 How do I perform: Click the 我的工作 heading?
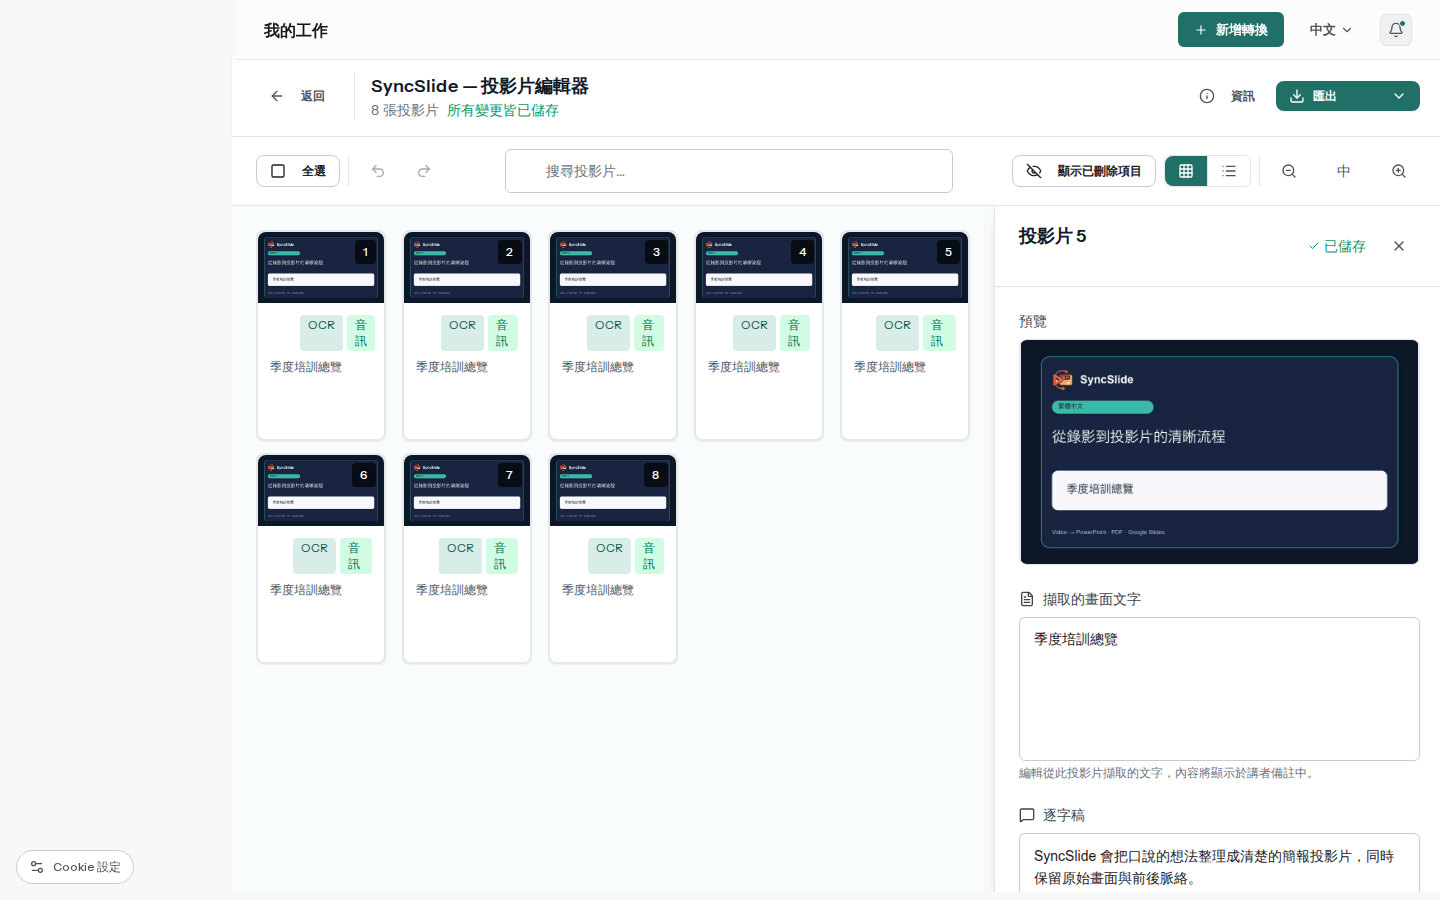click(296, 31)
